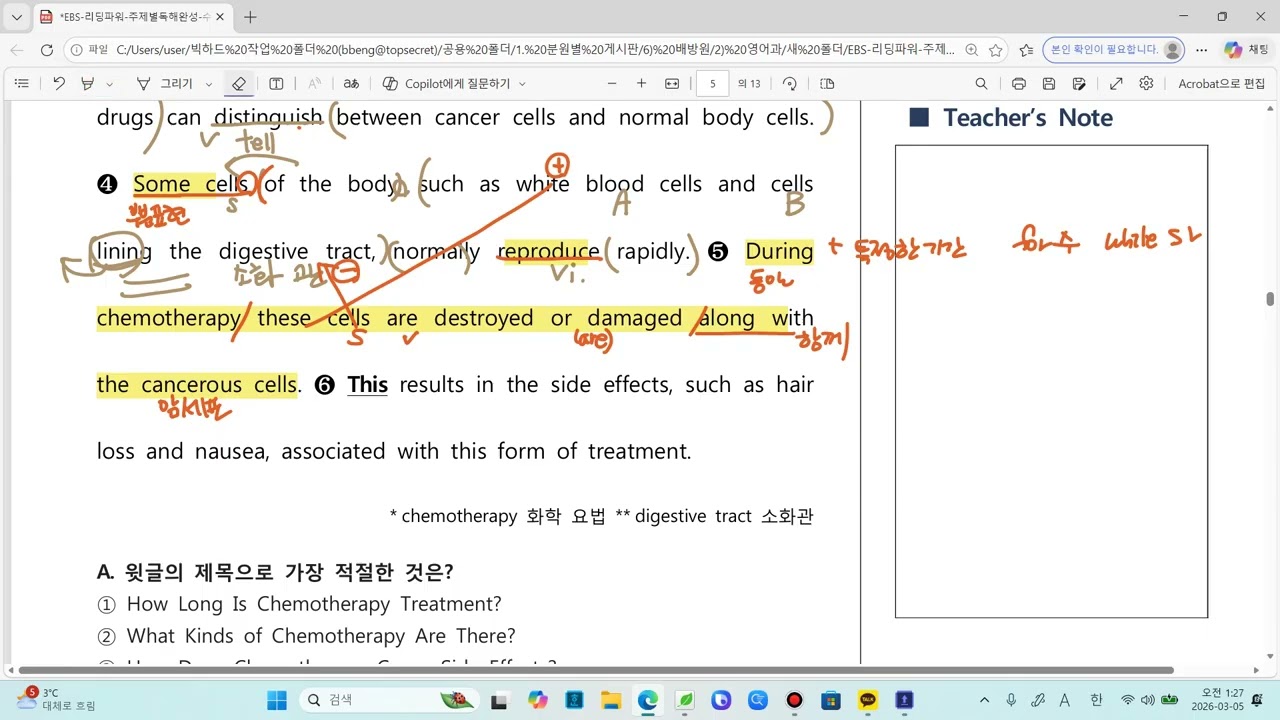1280x720 pixels.
Task: Open the favorites list icon
Action: [x=1026, y=50]
